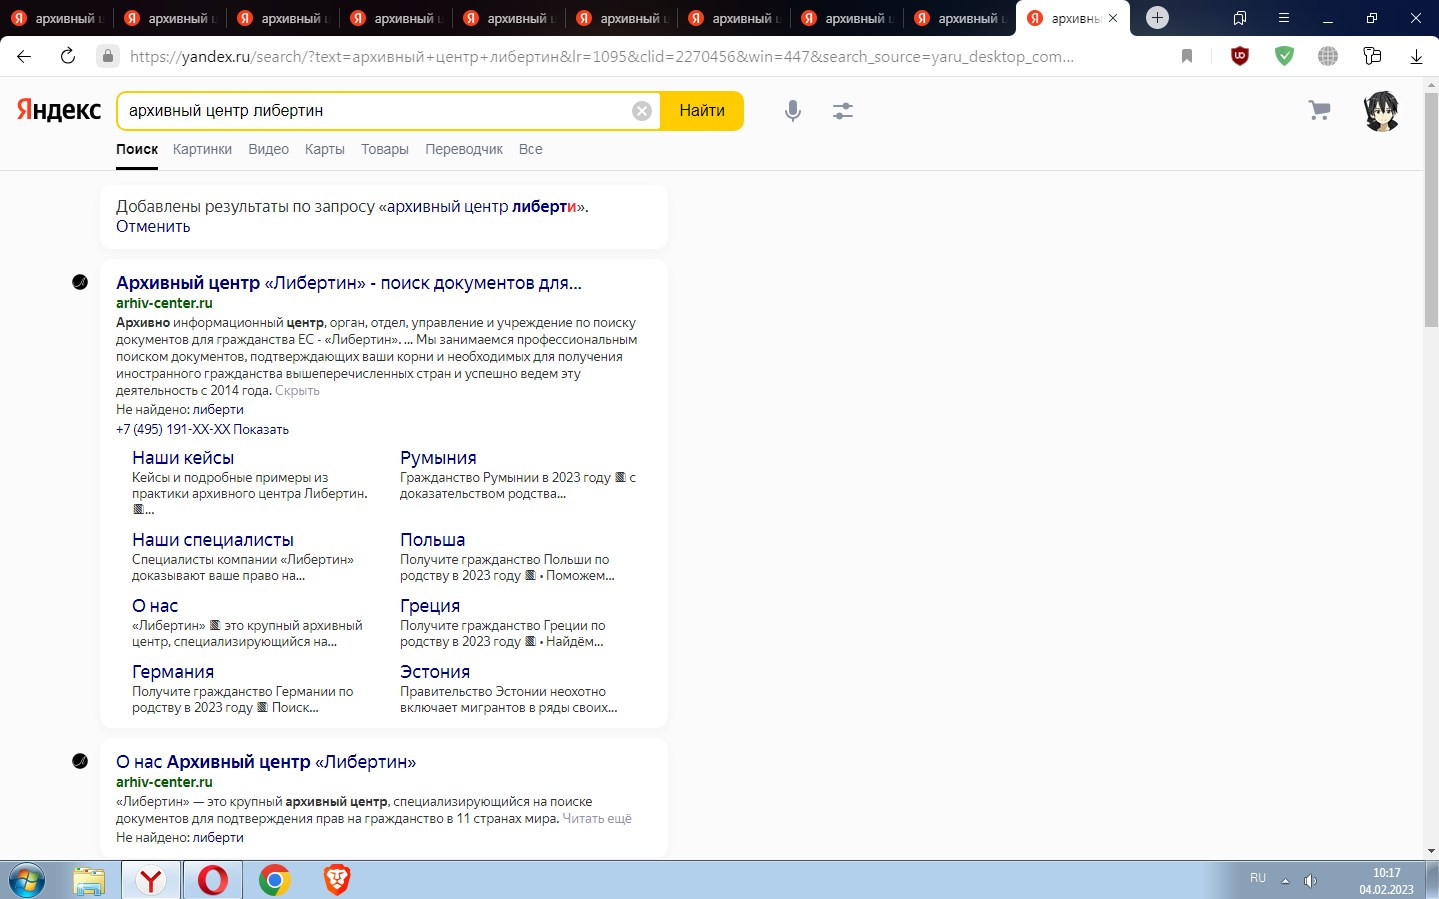Show hidden system tray icons arrow
The height and width of the screenshot is (899, 1439).
(1285, 881)
